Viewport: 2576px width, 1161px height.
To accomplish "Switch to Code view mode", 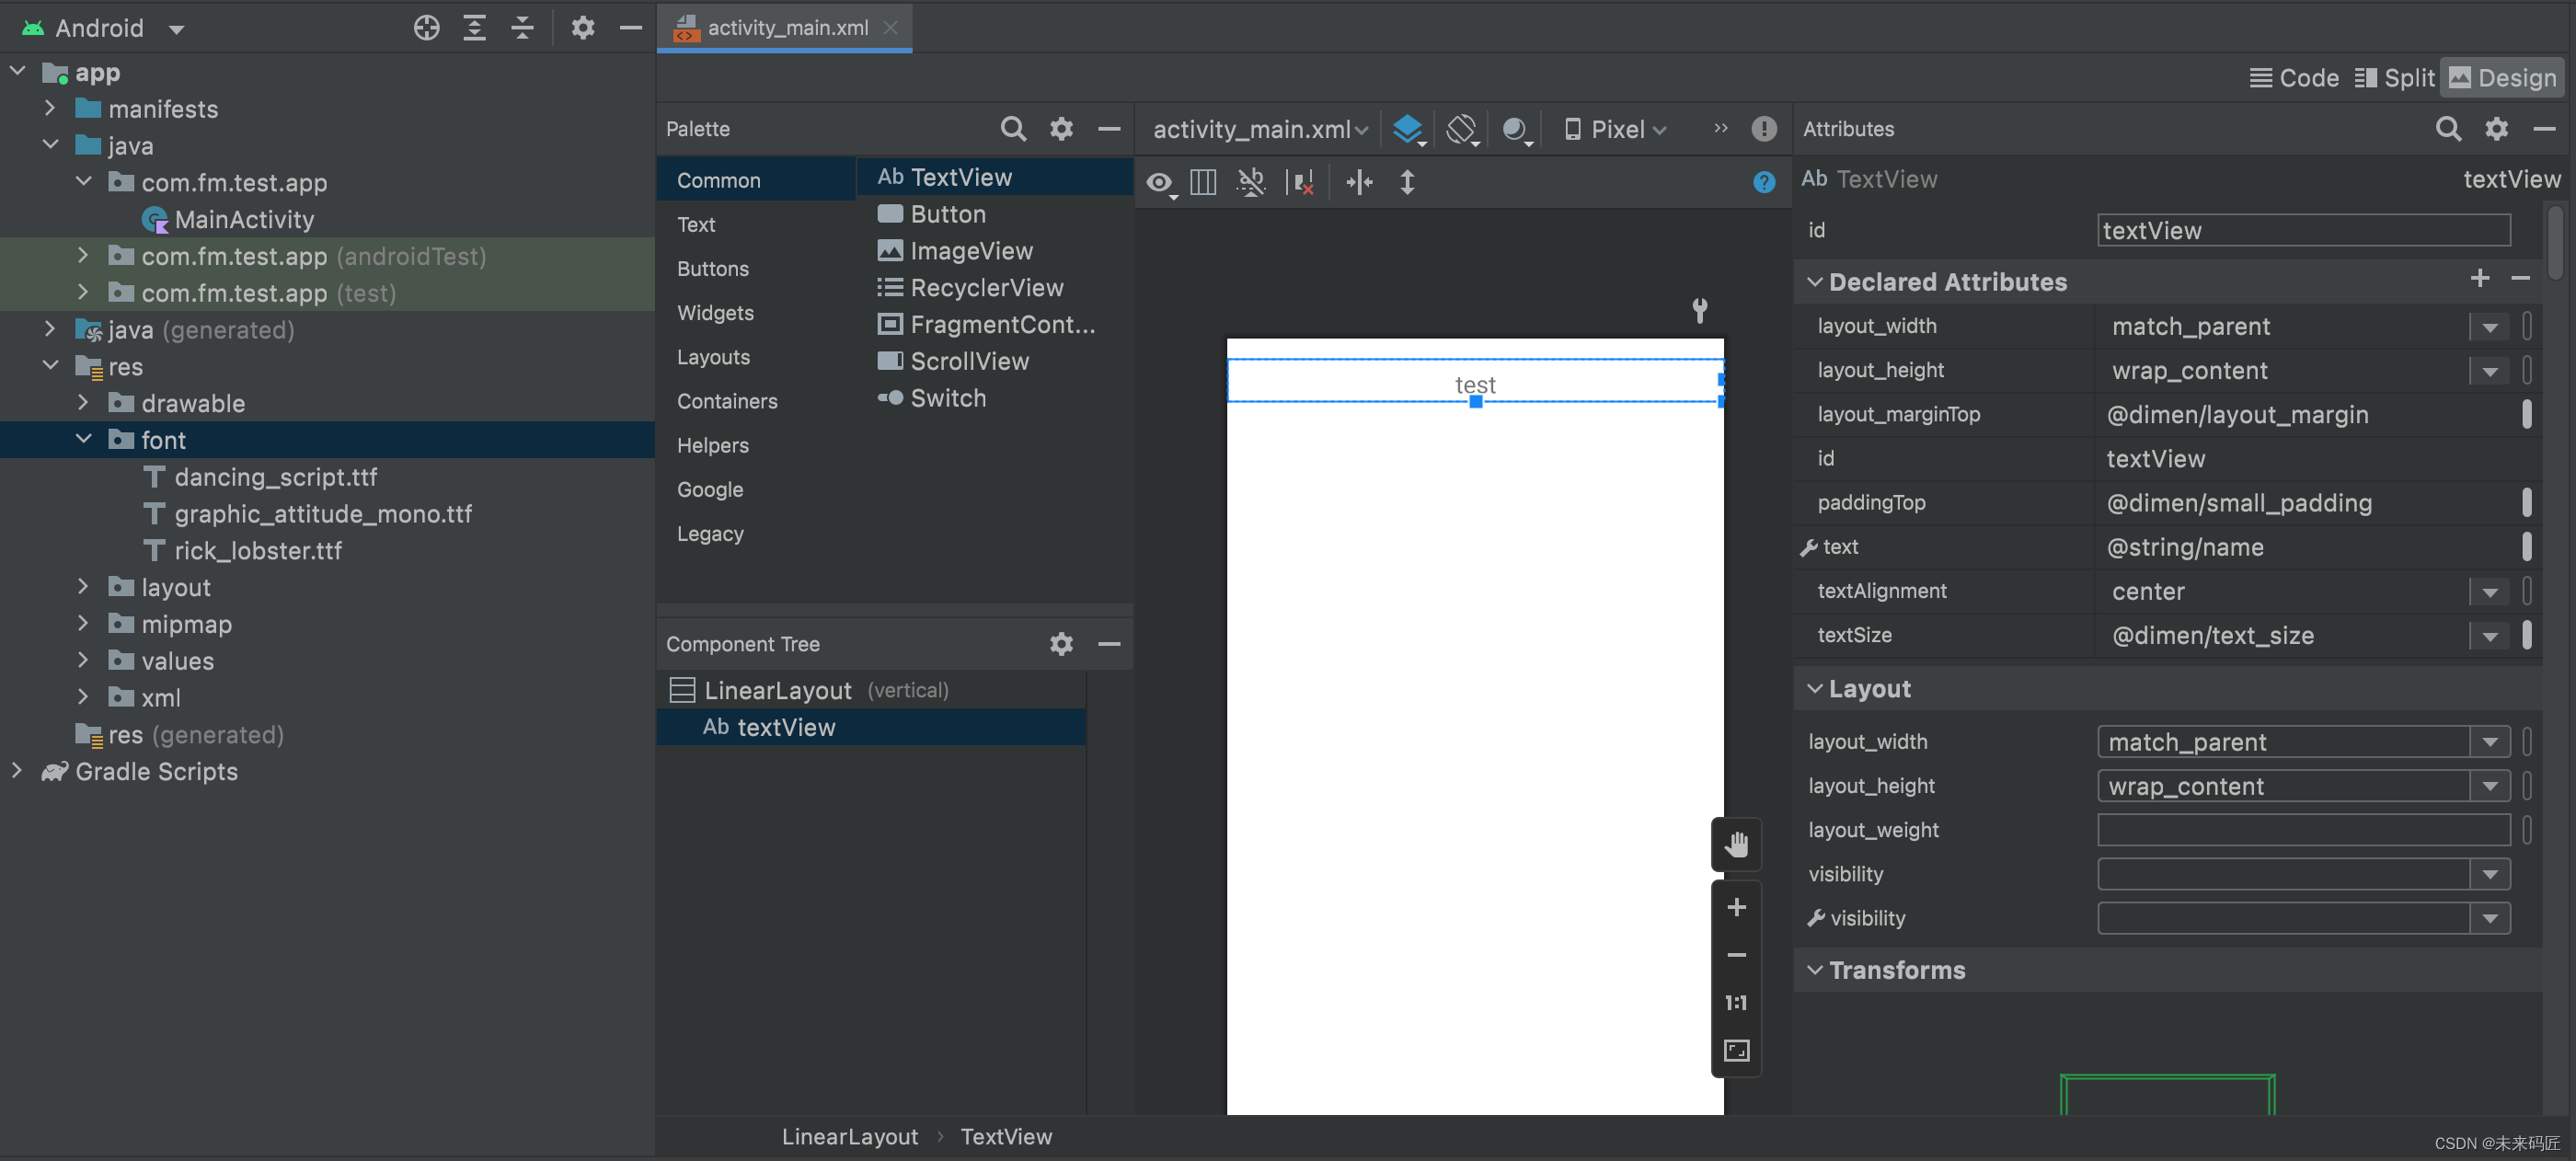I will click(2294, 78).
